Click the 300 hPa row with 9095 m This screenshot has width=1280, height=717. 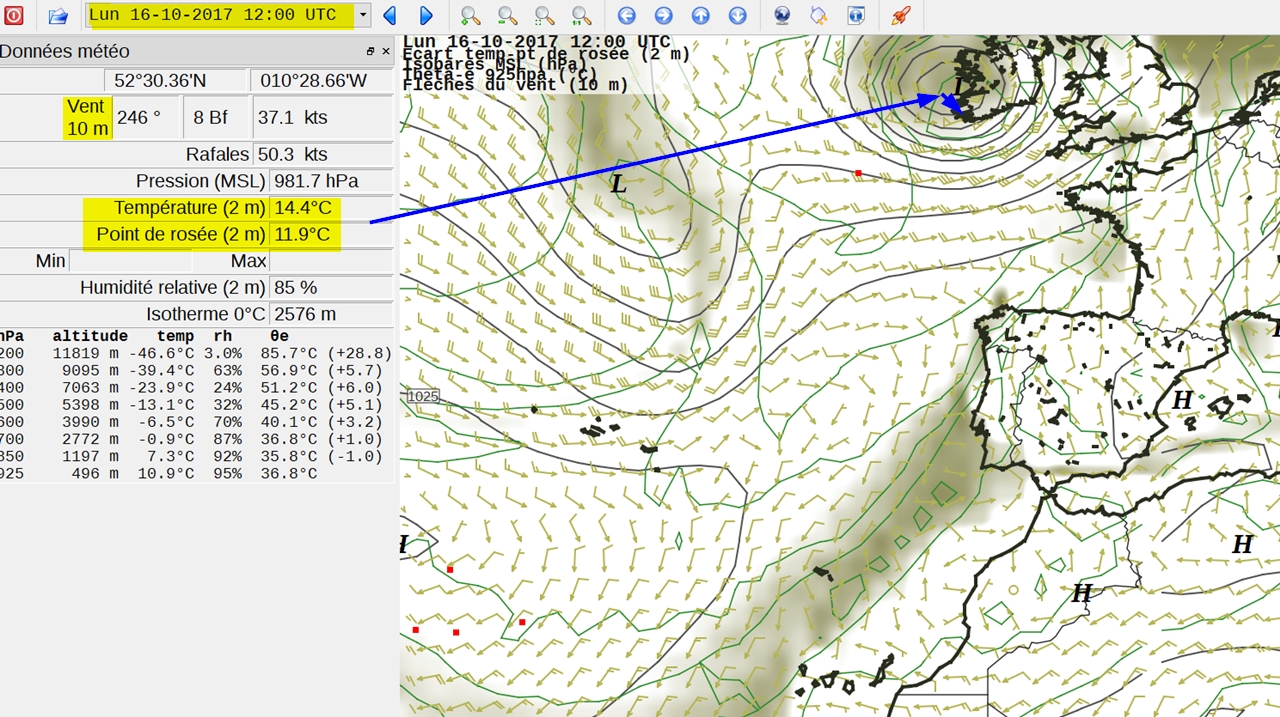pyautogui.click(x=196, y=371)
